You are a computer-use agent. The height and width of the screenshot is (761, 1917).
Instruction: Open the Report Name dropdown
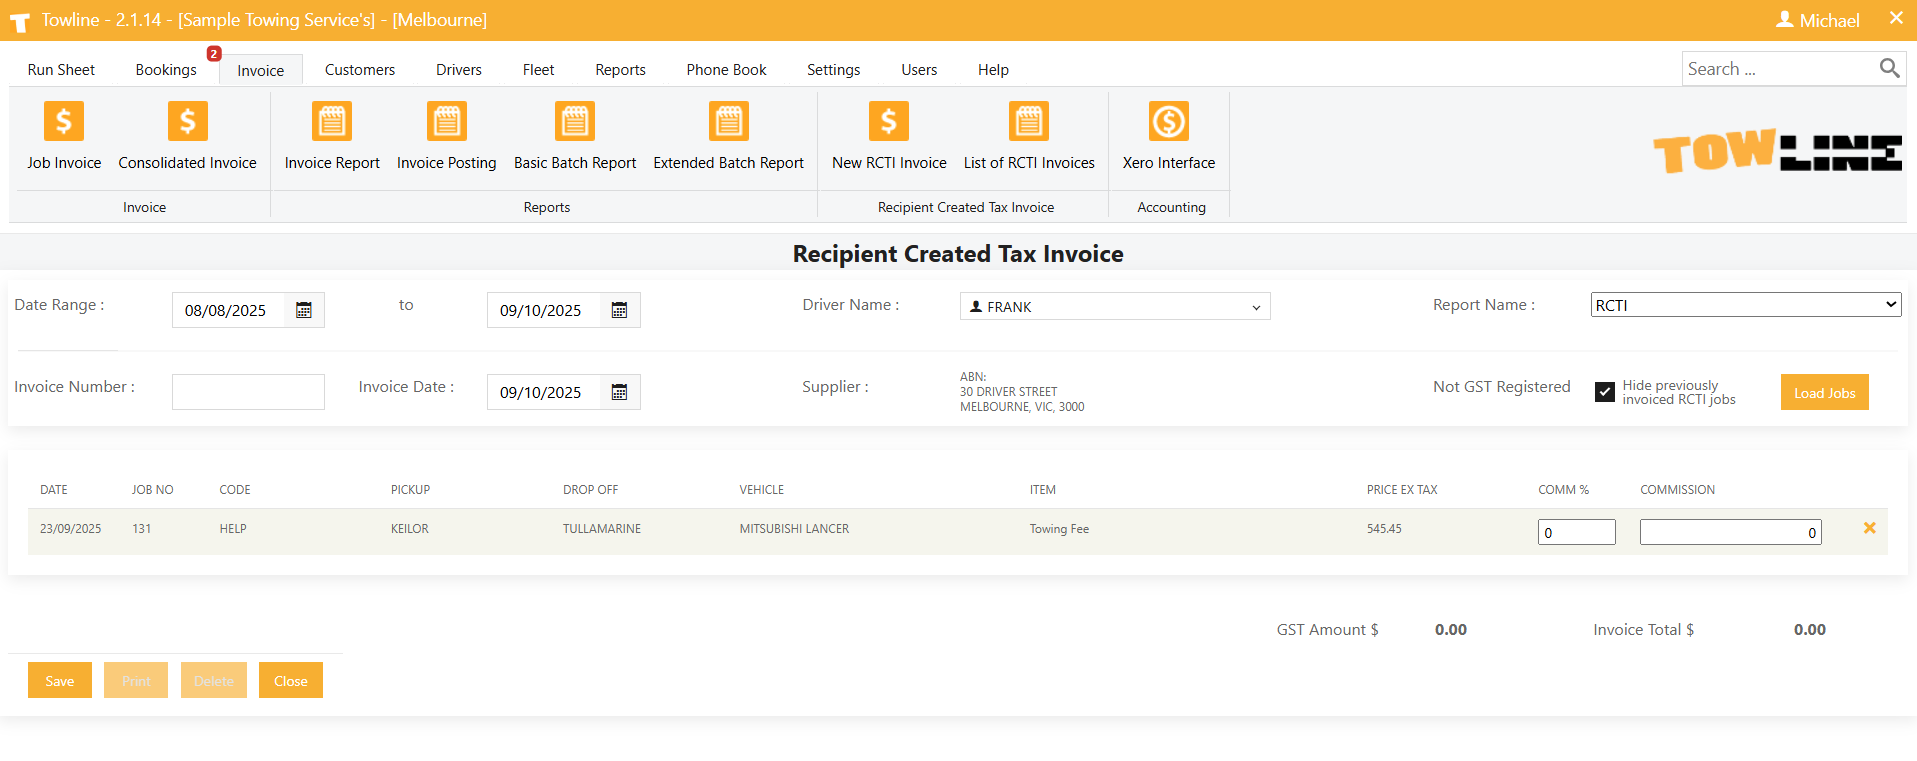pyautogui.click(x=1745, y=305)
